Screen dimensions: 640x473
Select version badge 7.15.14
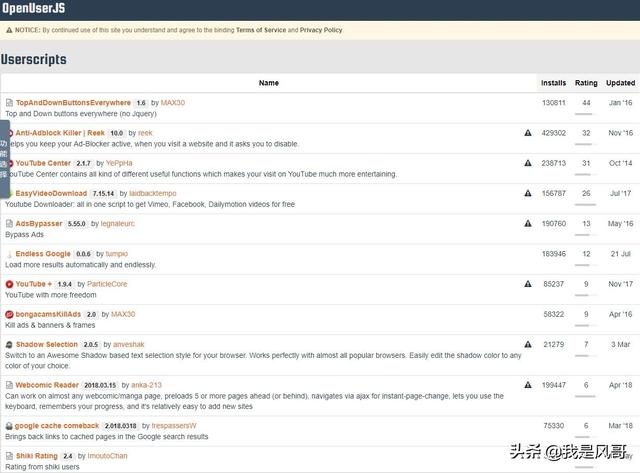tap(103, 193)
